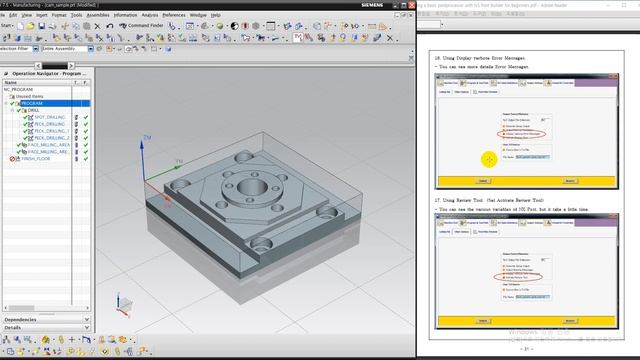The height and width of the screenshot is (360, 640).
Task: Open the Command Finder tool
Action: pyautogui.click(x=141, y=26)
